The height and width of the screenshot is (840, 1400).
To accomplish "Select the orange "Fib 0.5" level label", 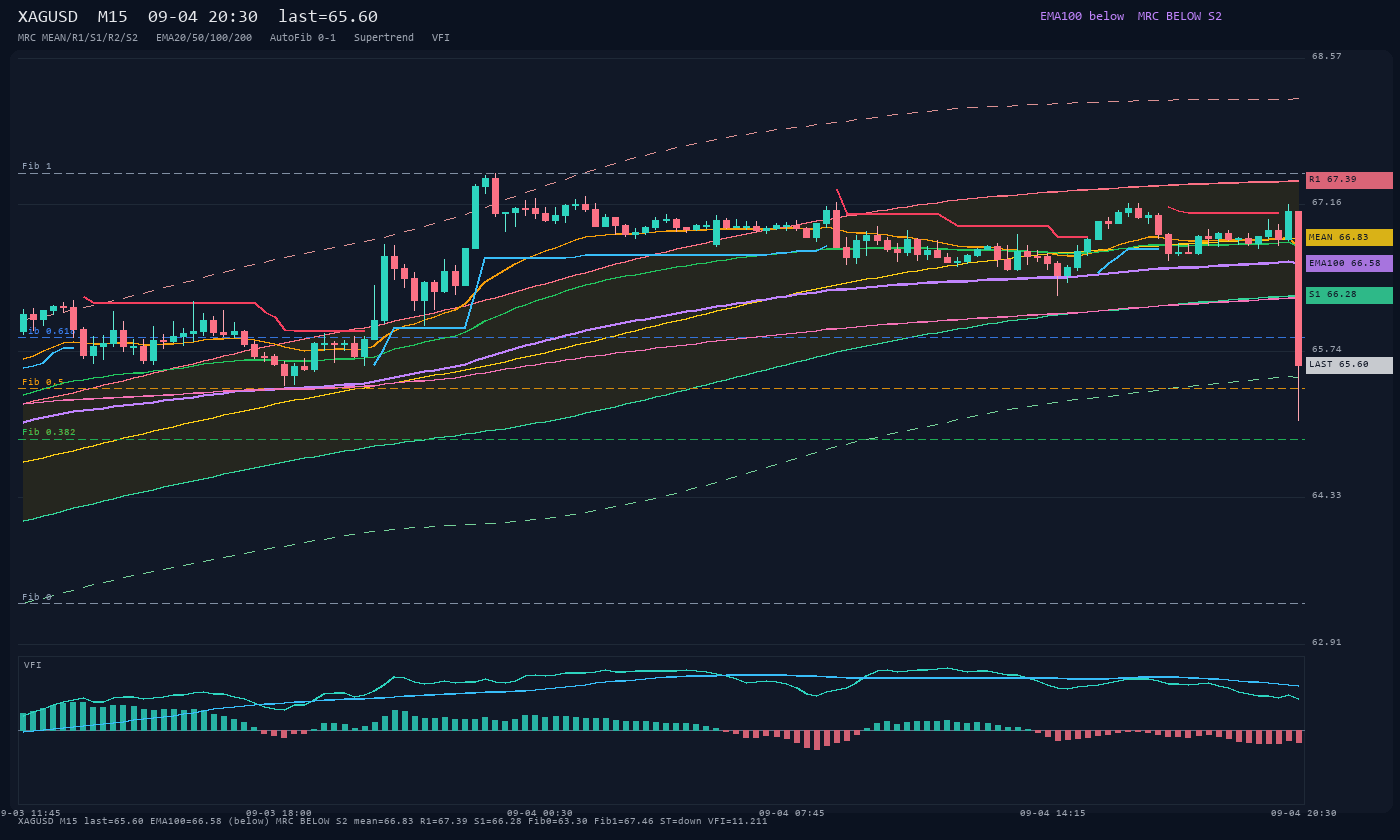I will [43, 383].
